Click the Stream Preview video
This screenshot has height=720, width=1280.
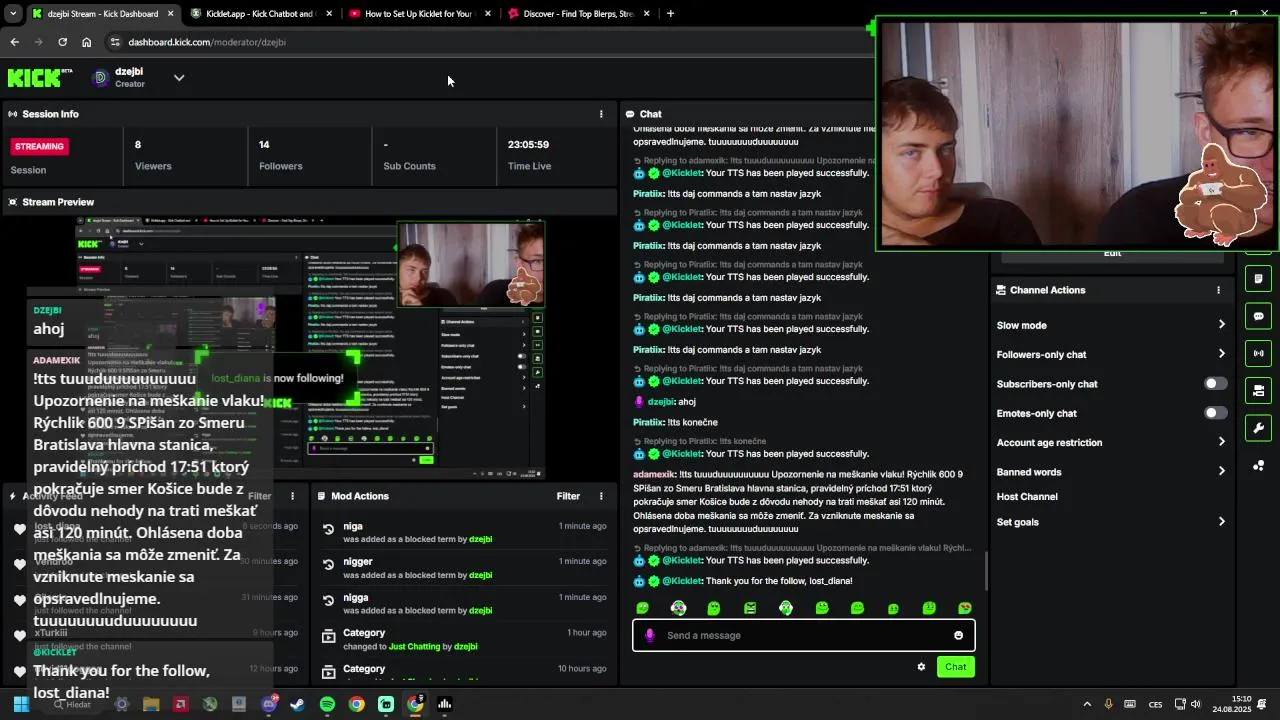point(311,348)
